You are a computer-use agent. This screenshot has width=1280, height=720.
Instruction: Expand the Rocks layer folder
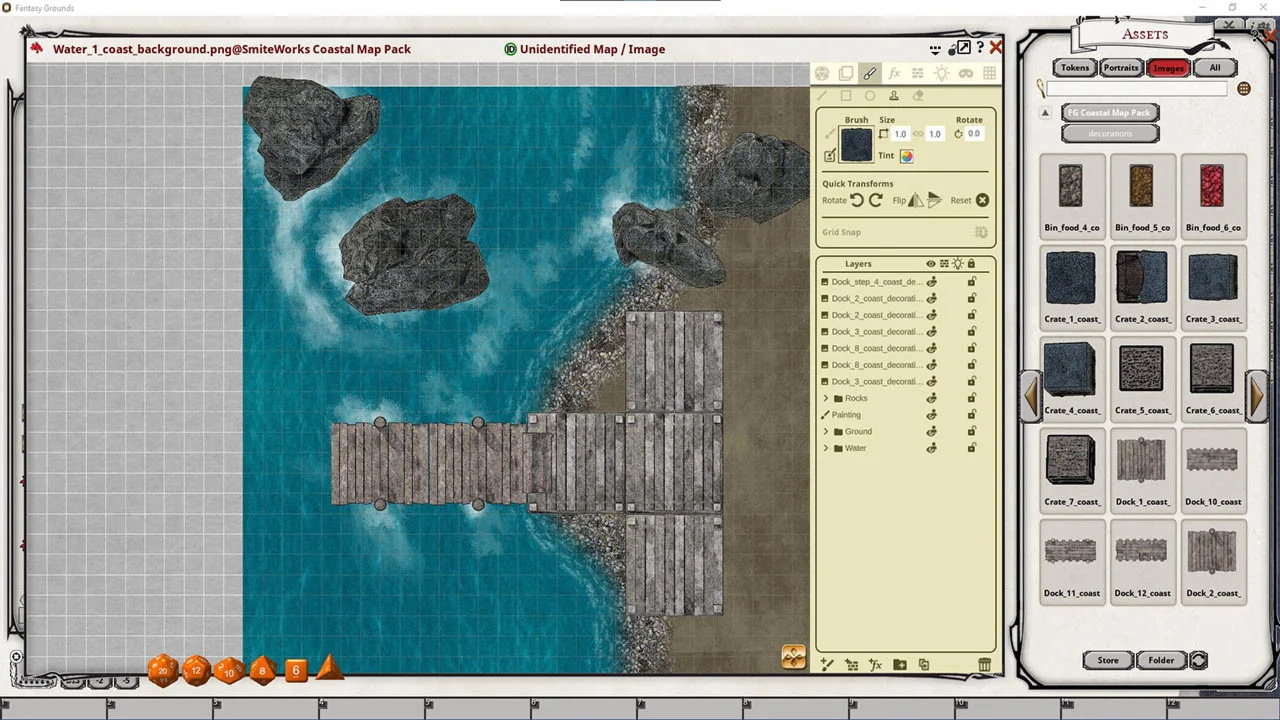point(826,398)
